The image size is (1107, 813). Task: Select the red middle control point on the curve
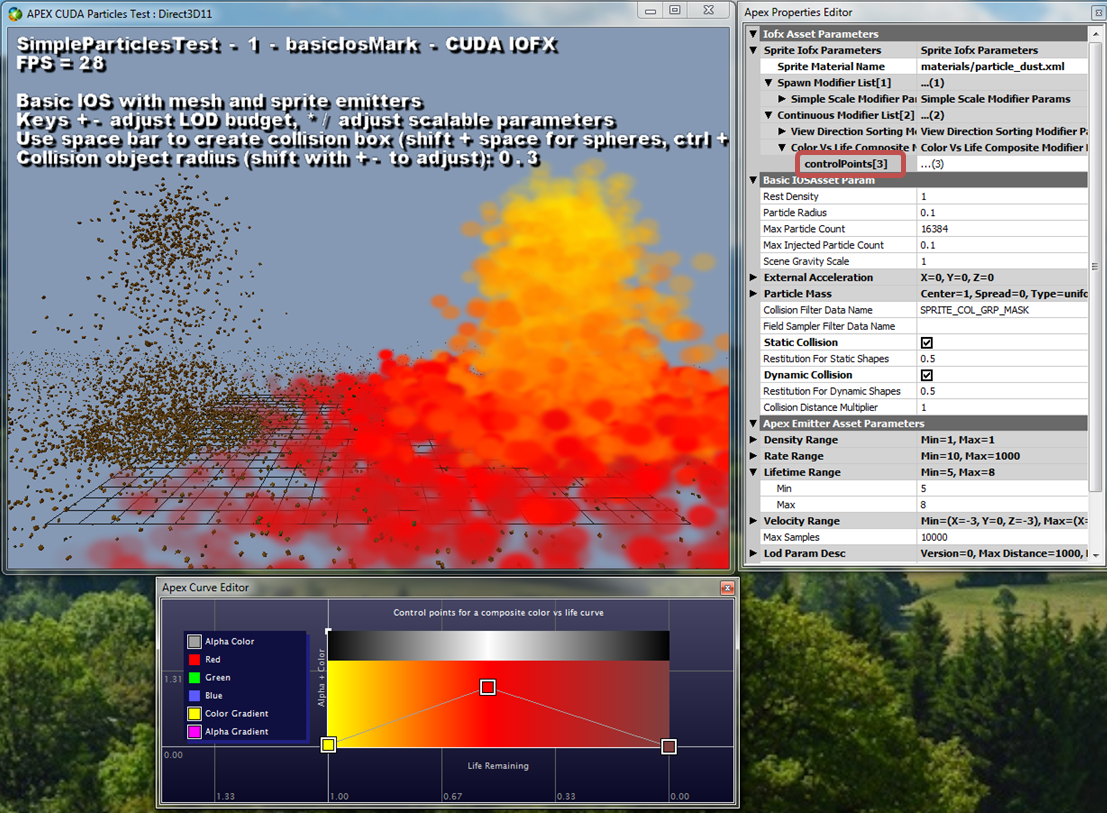click(488, 687)
